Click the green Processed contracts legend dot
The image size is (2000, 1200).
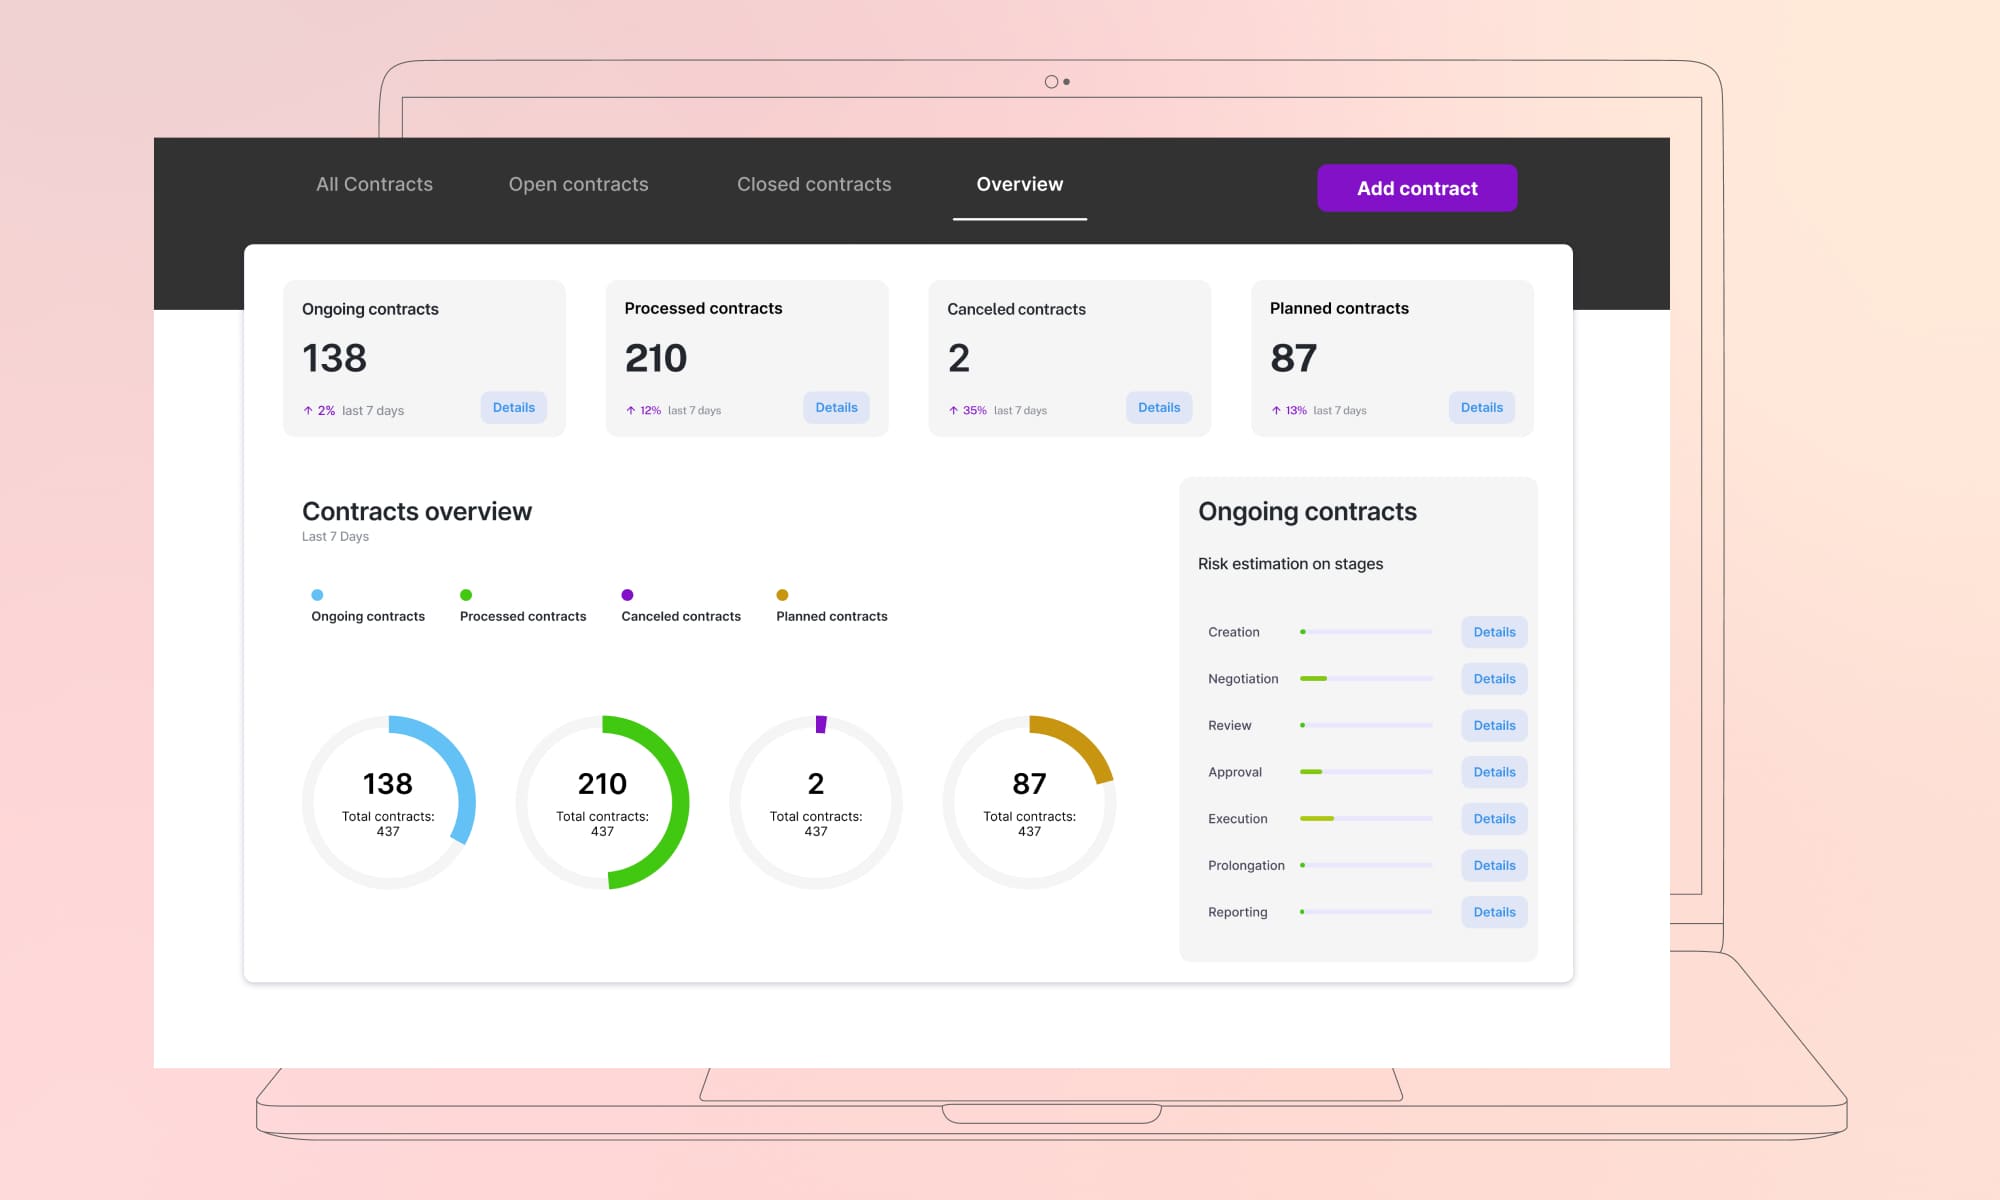click(x=466, y=595)
